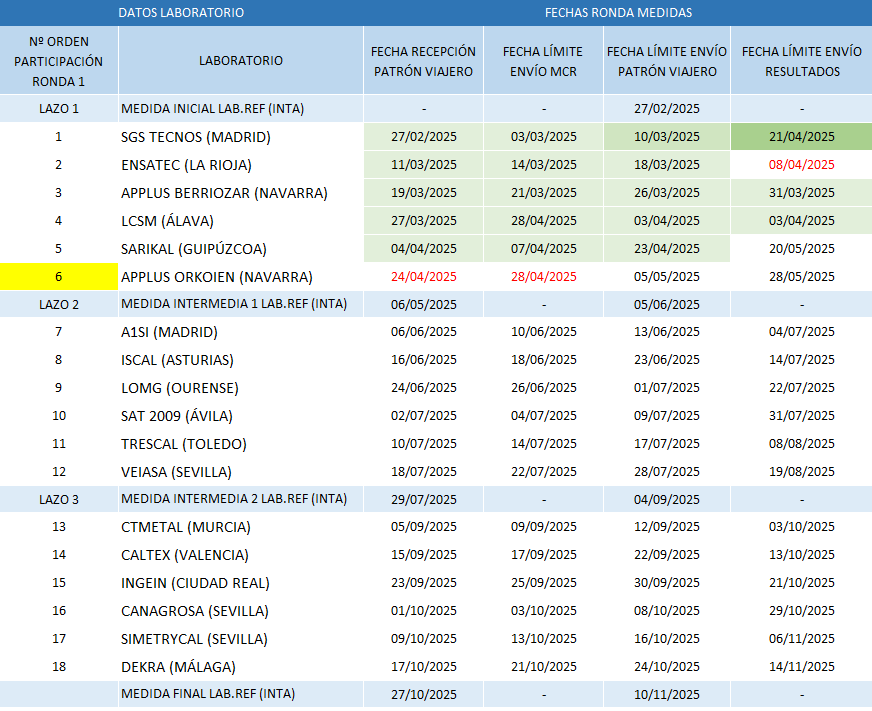Click the 23/06/2025 date cell

667,360
